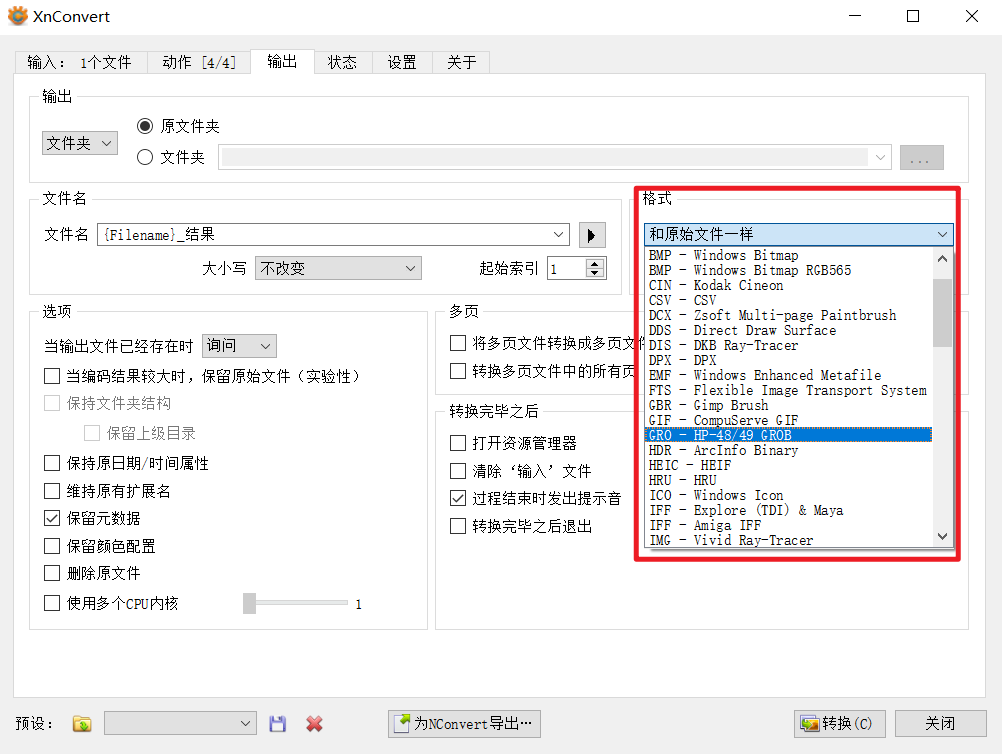Enable use multiple CPU cores
This screenshot has height=754, width=1002.
pos(52,603)
